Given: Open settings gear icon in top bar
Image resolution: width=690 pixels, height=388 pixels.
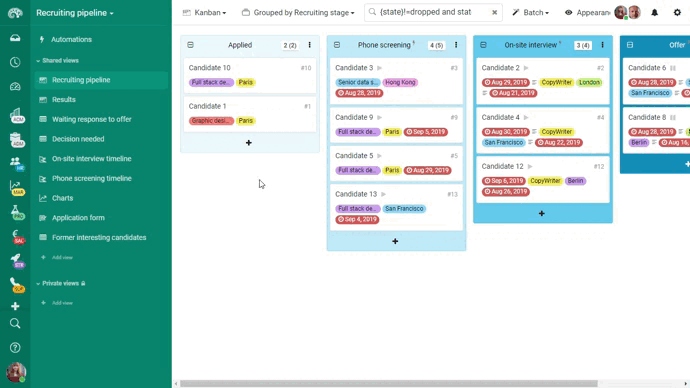Looking at the screenshot, I should click(677, 13).
